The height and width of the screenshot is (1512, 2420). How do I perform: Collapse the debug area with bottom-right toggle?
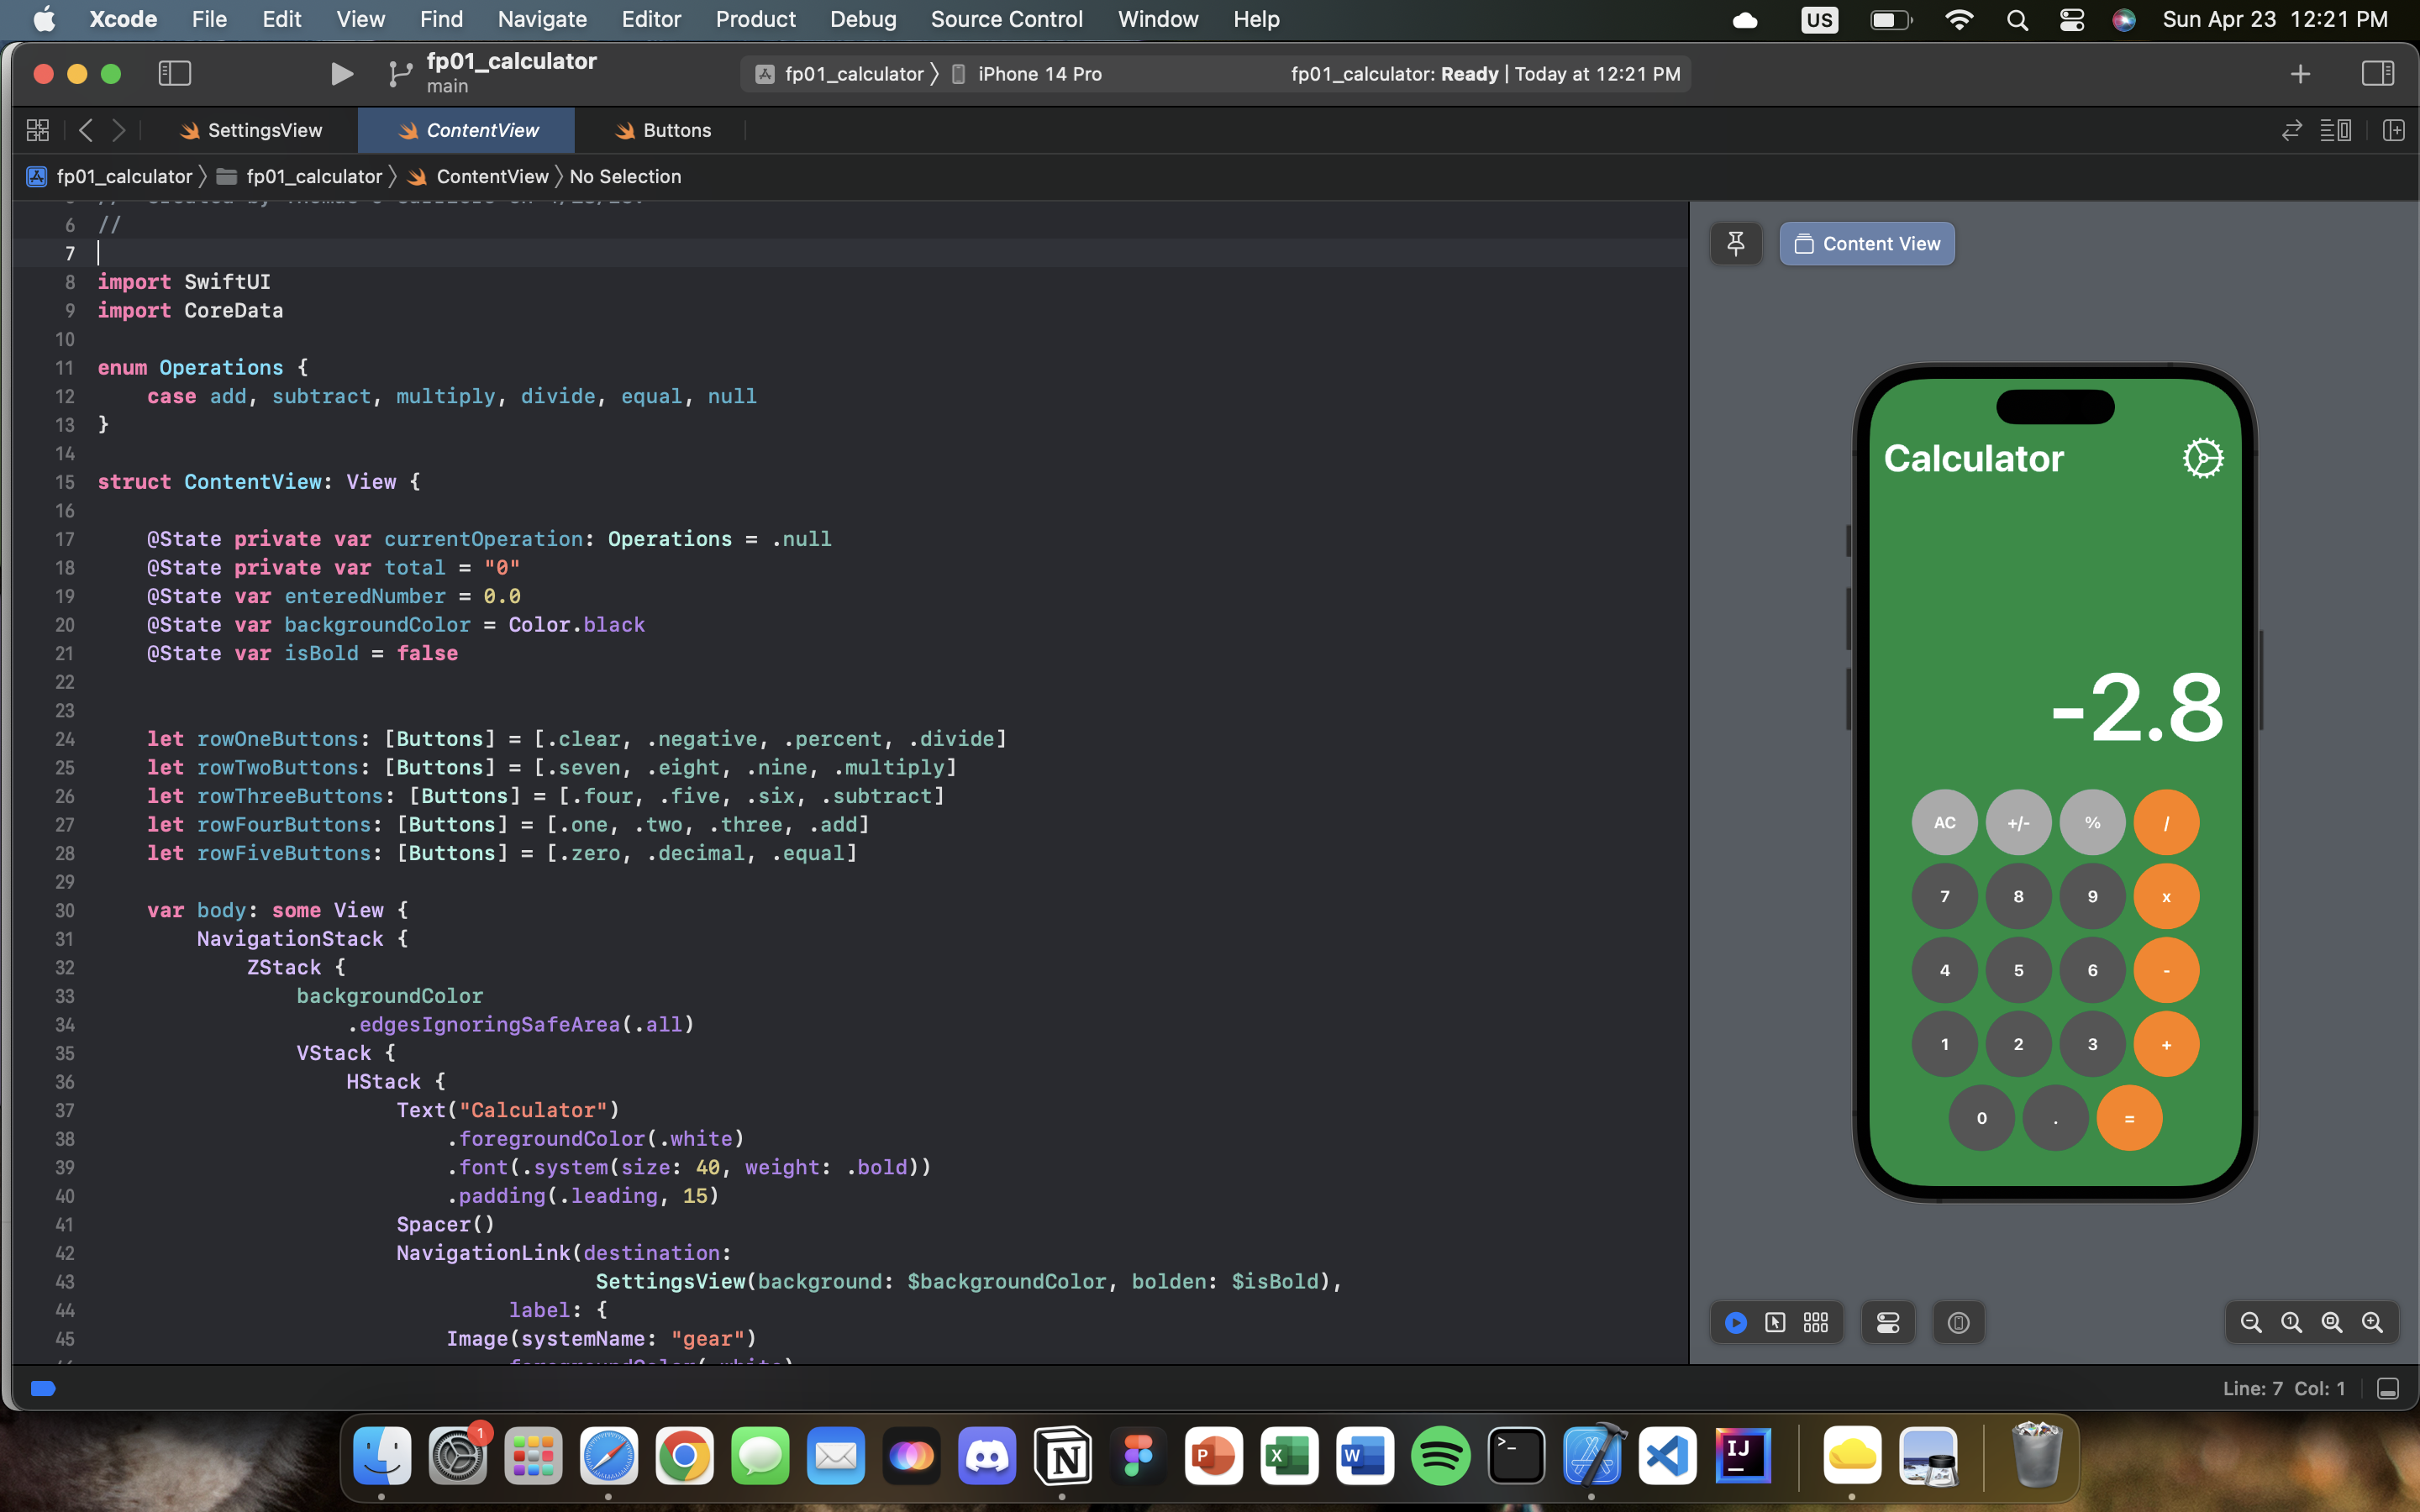coord(2388,1388)
